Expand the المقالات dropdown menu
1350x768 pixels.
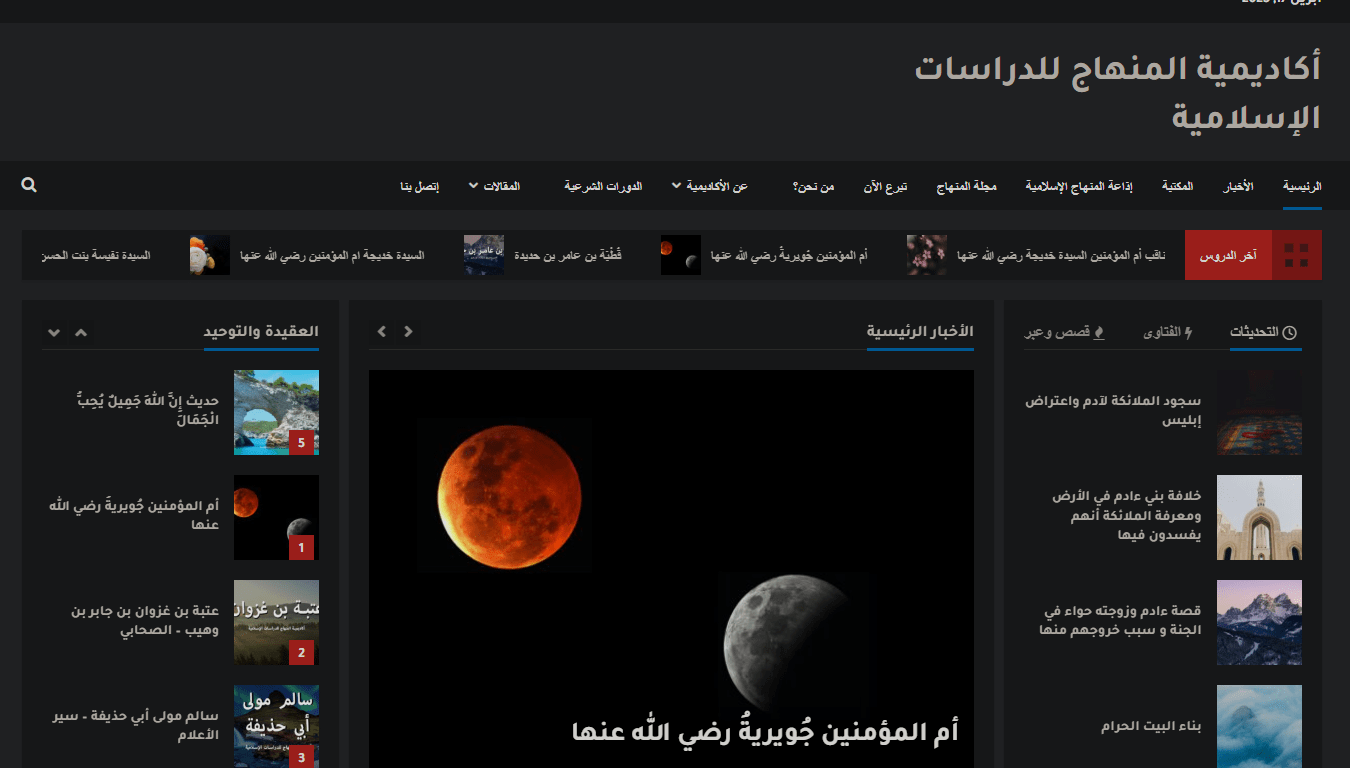501,186
